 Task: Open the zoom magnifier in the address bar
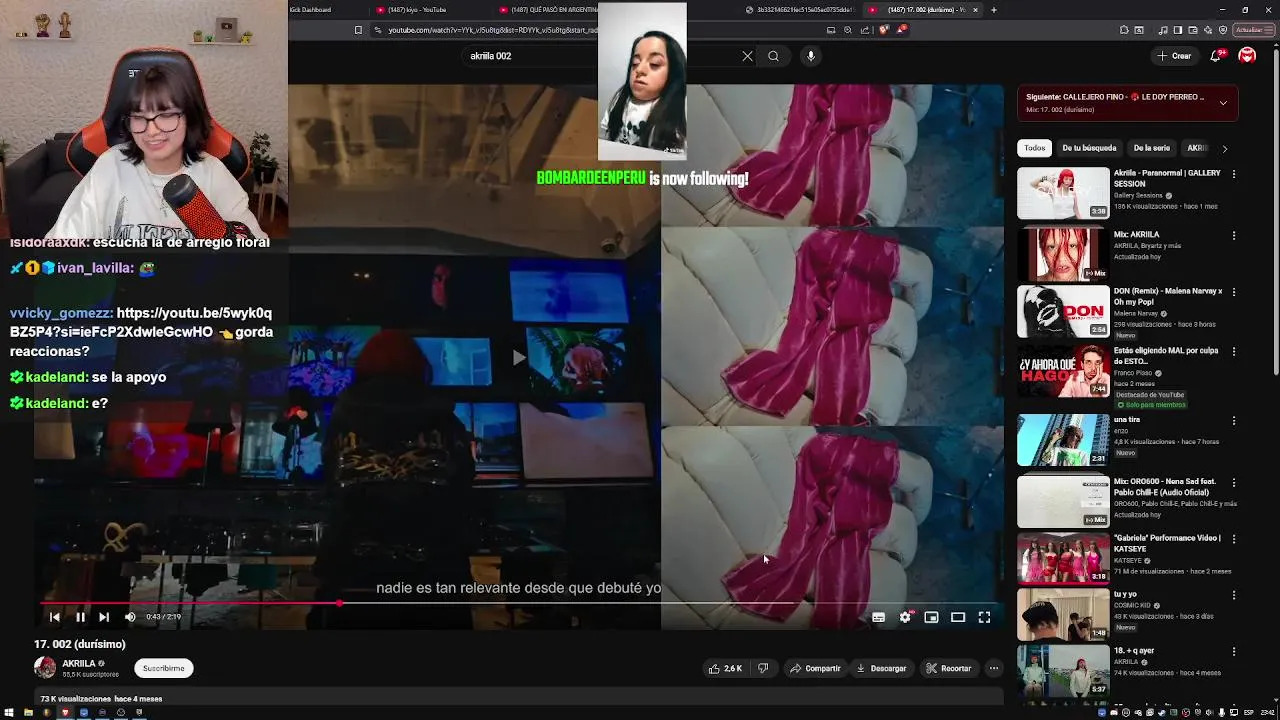[x=848, y=30]
